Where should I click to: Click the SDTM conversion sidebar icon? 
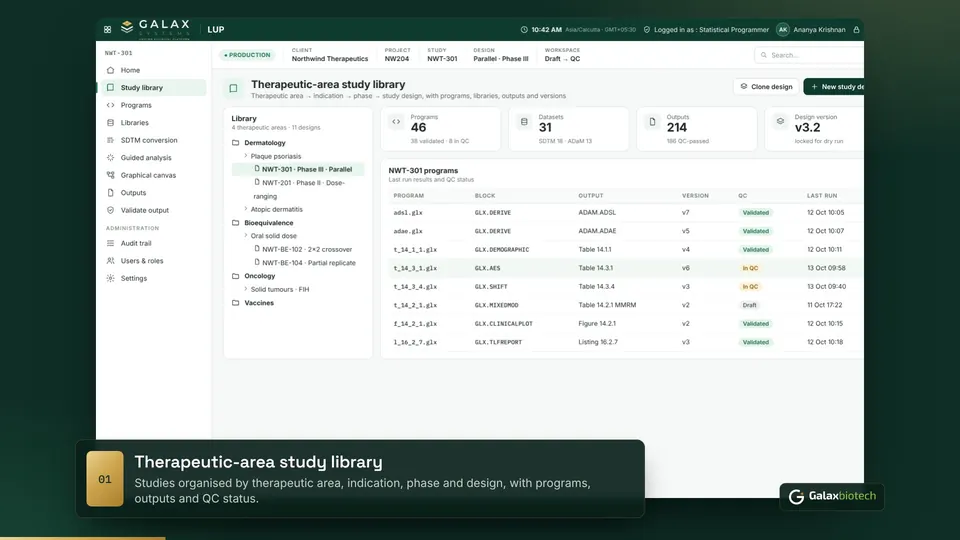click(110, 140)
